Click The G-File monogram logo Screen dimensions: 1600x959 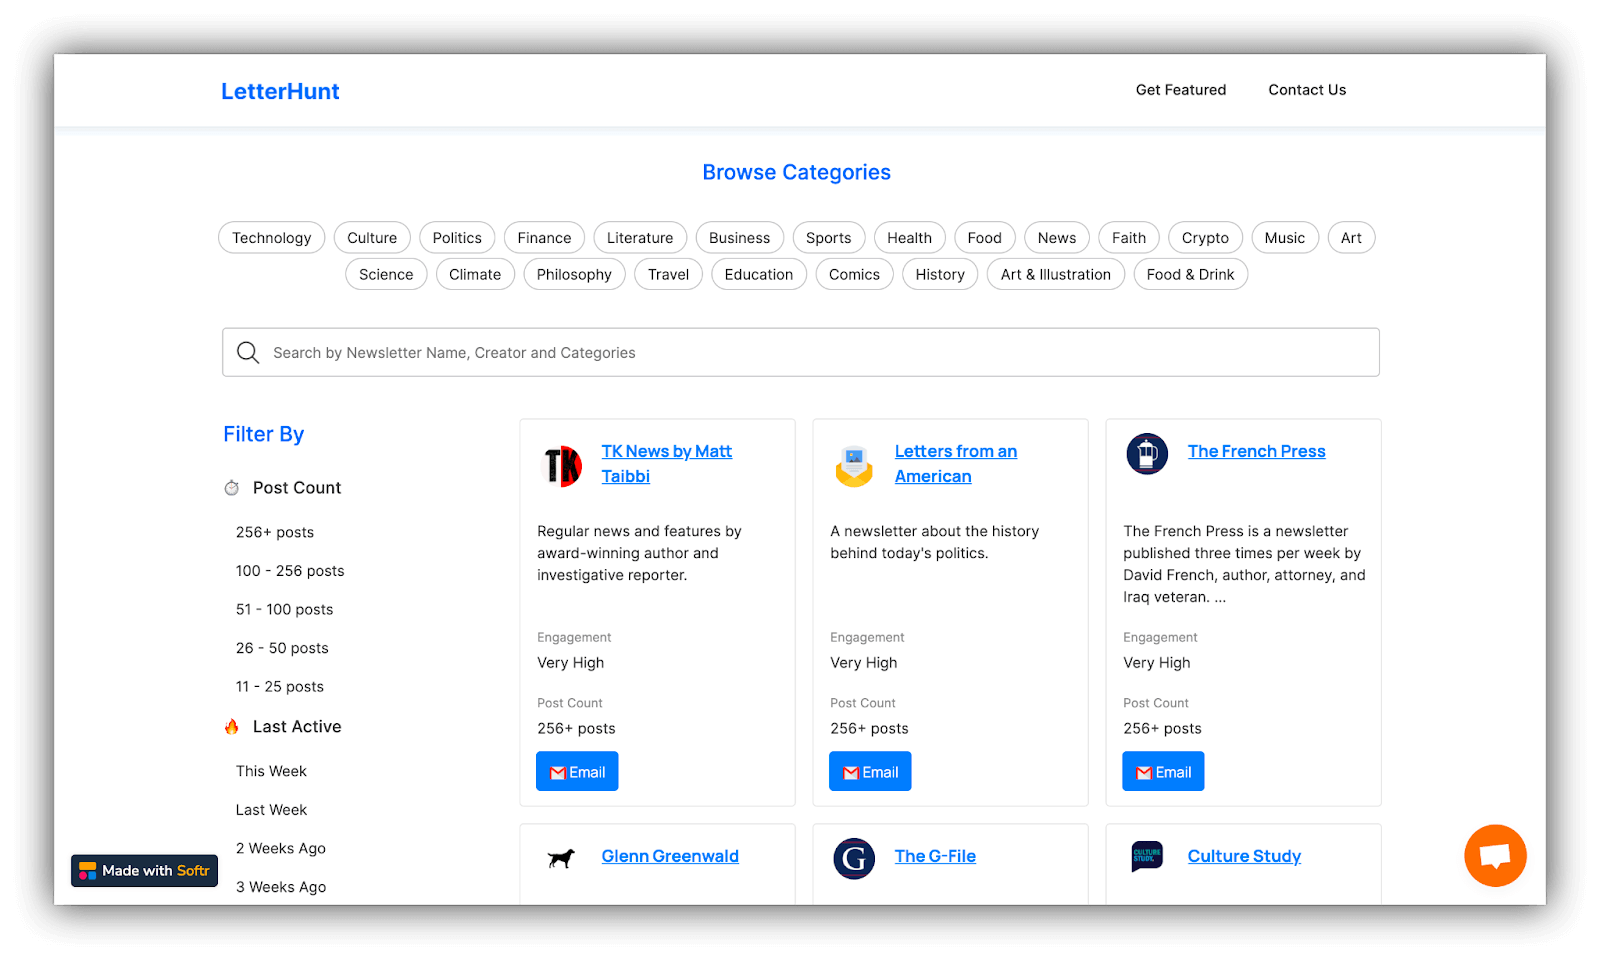[x=854, y=857]
